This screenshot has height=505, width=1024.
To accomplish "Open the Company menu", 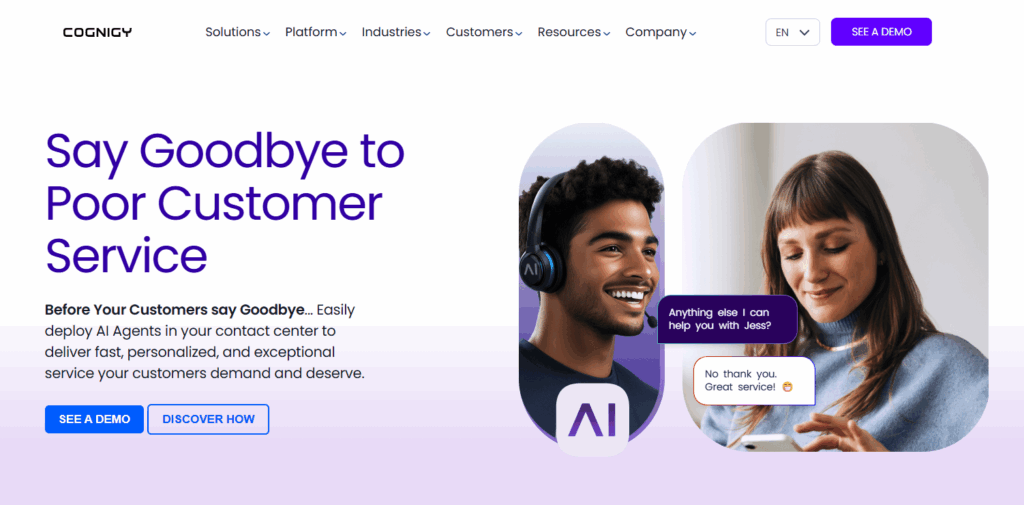I will [x=660, y=32].
